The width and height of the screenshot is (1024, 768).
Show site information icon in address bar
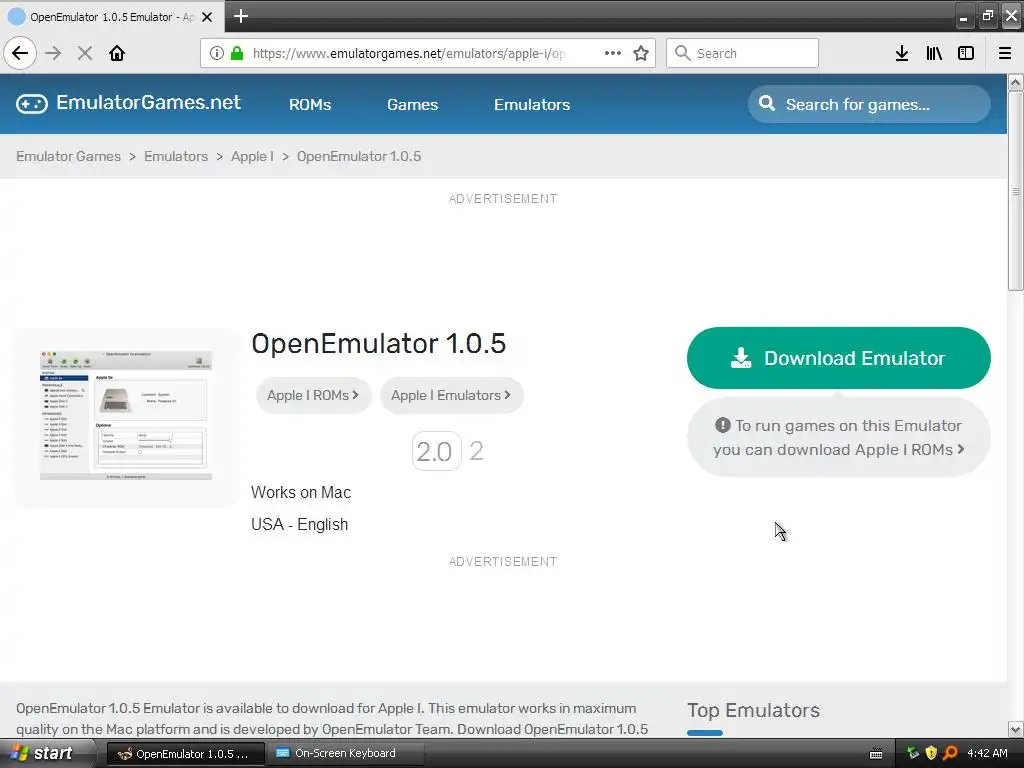click(x=216, y=53)
